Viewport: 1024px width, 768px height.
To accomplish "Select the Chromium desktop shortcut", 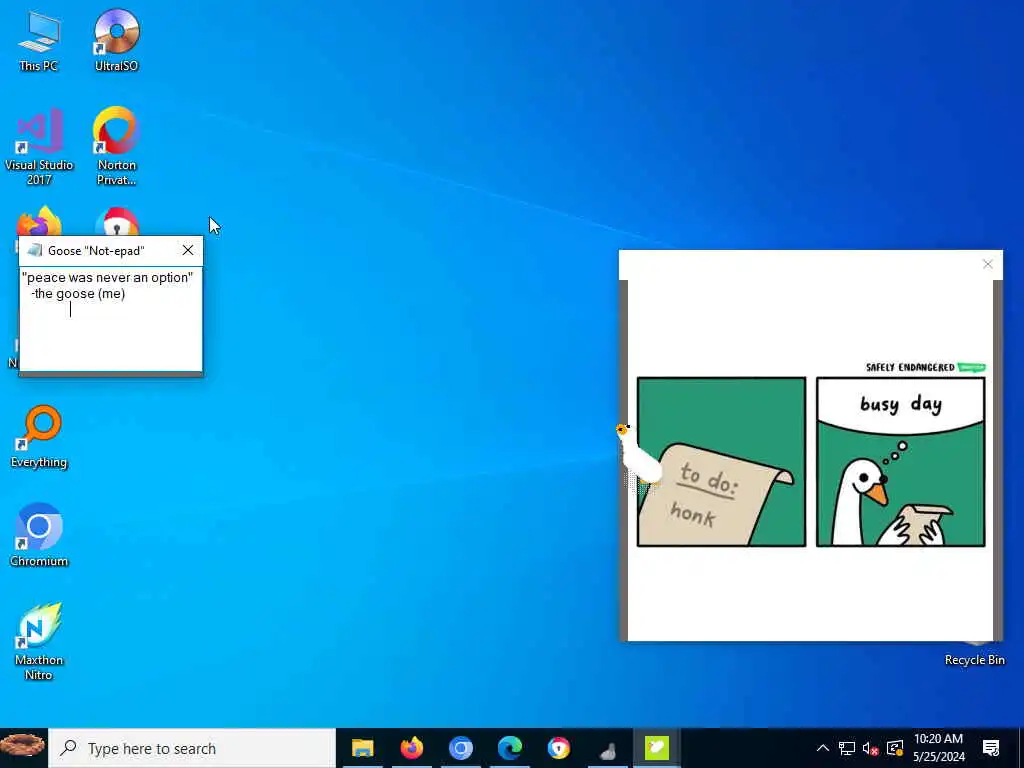I will 39,535.
